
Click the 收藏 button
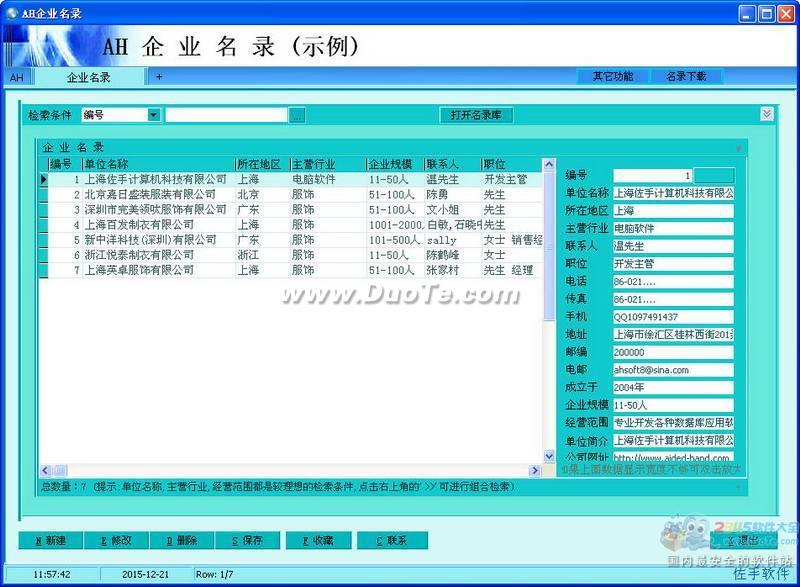pyautogui.click(x=318, y=540)
